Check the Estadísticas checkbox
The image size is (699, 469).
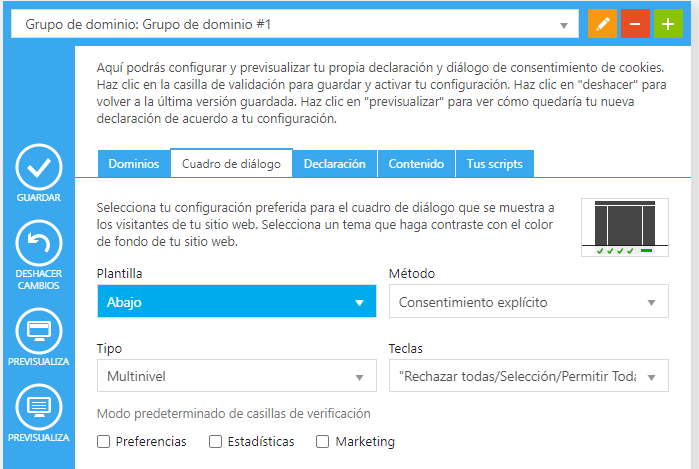(215, 442)
